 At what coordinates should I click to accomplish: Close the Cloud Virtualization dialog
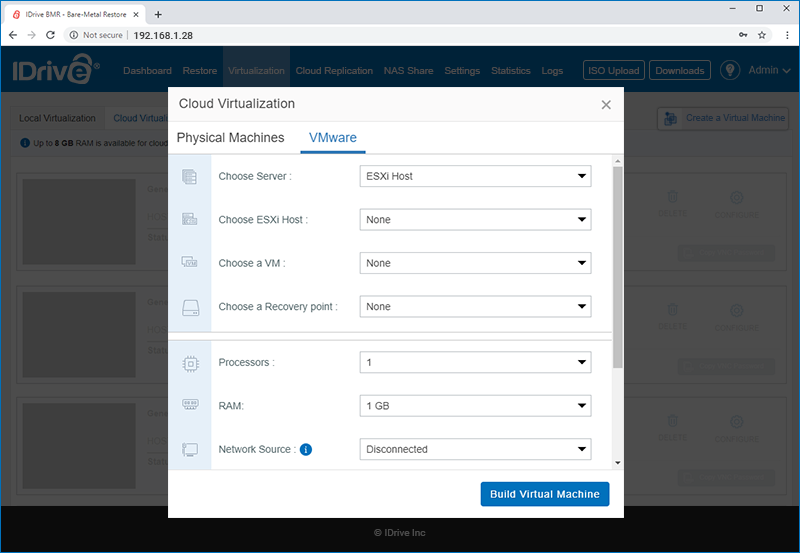(606, 105)
